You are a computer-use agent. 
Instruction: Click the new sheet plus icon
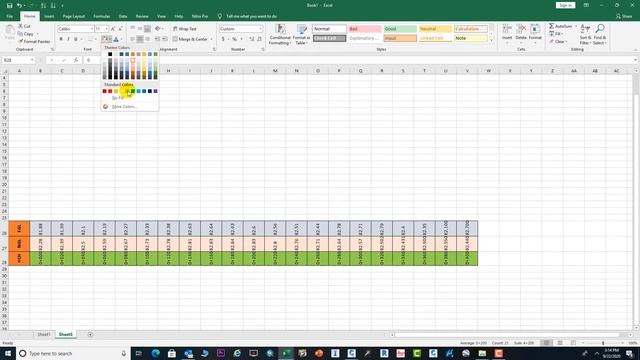tap(90, 335)
